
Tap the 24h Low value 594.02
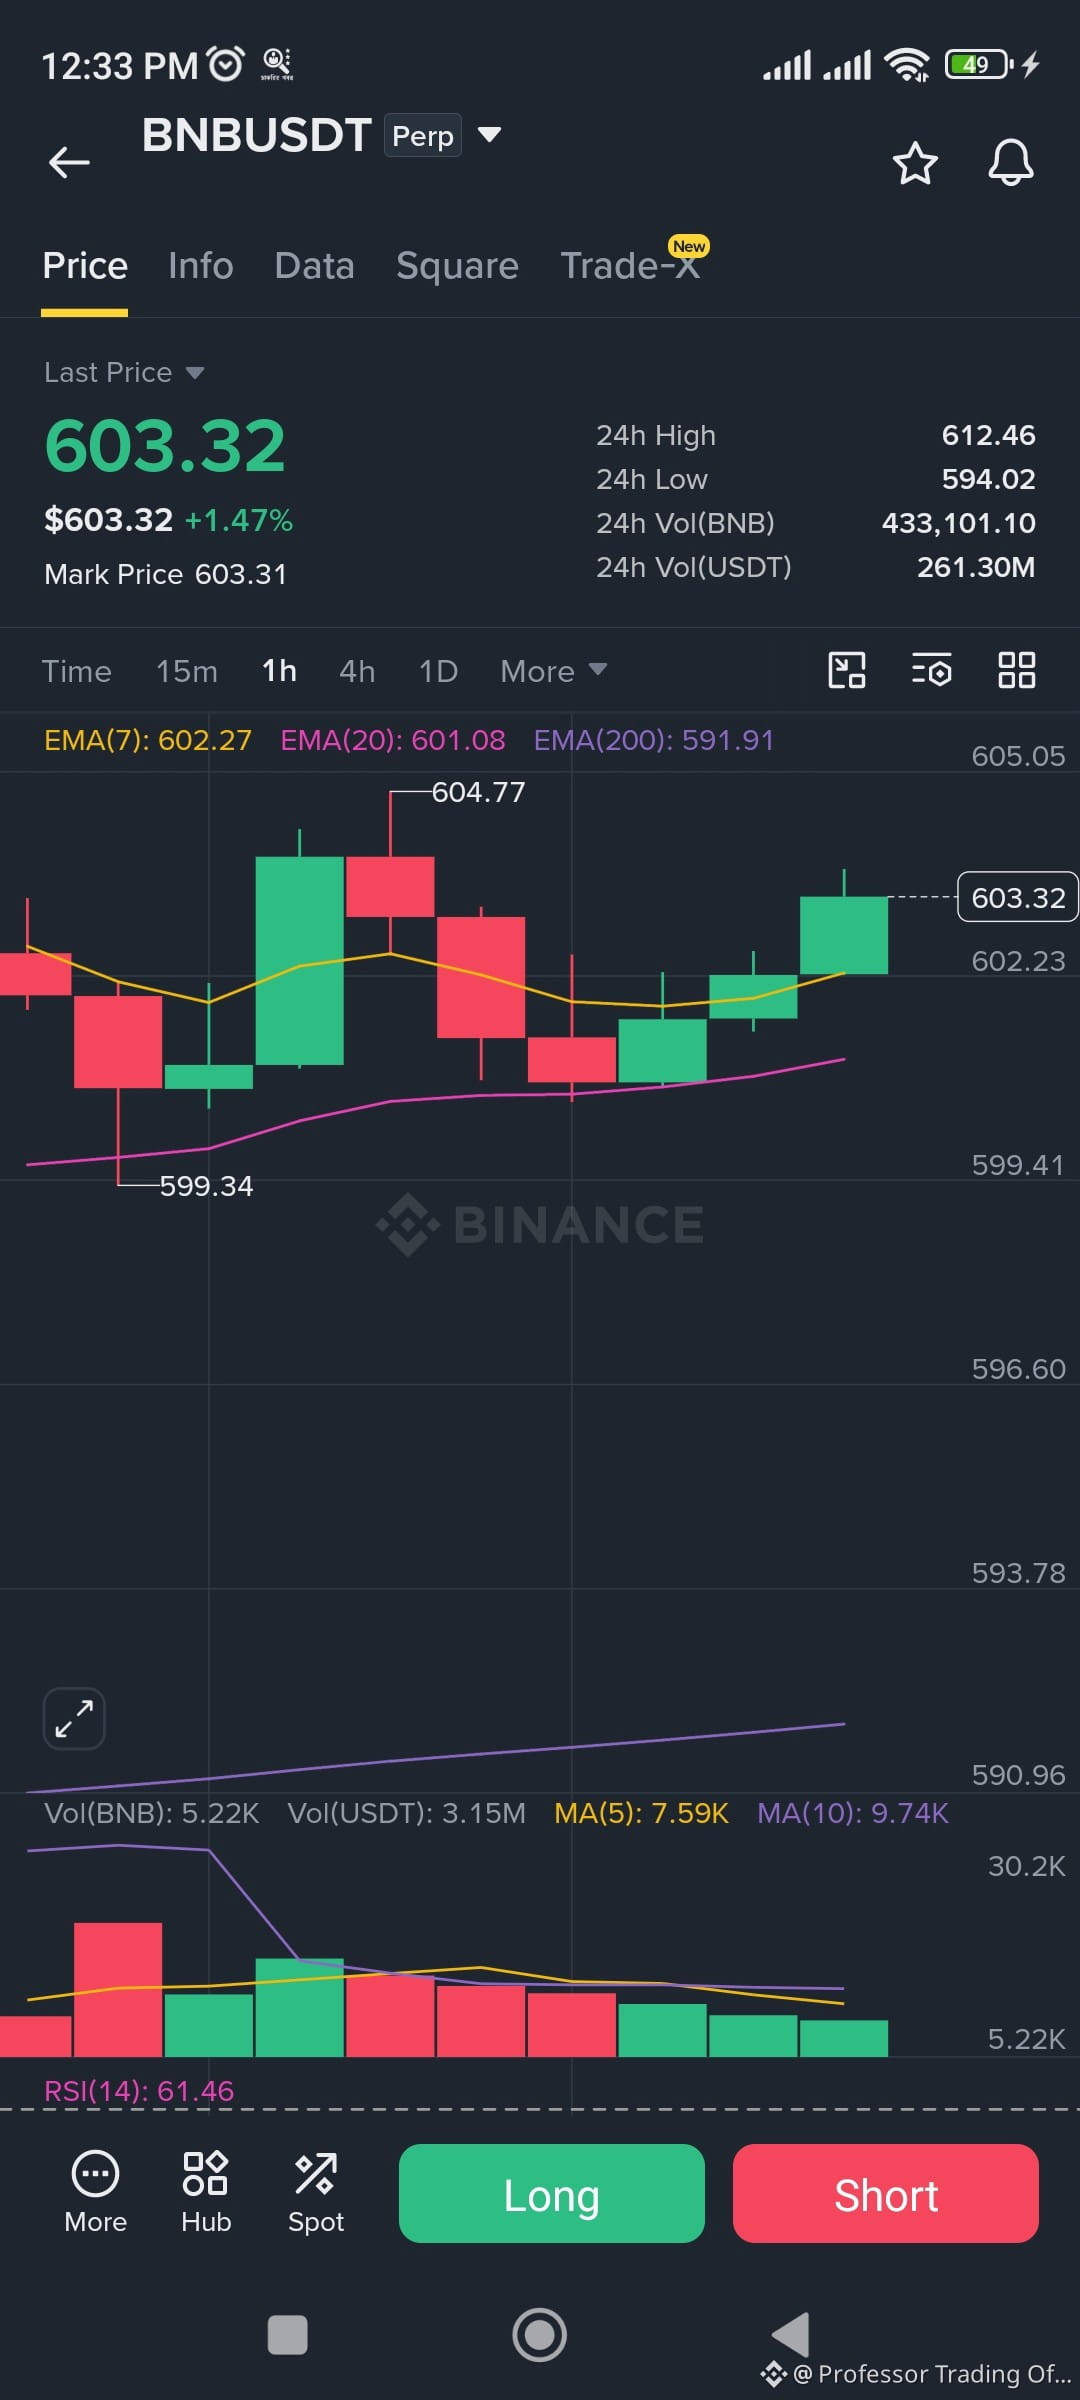click(988, 479)
